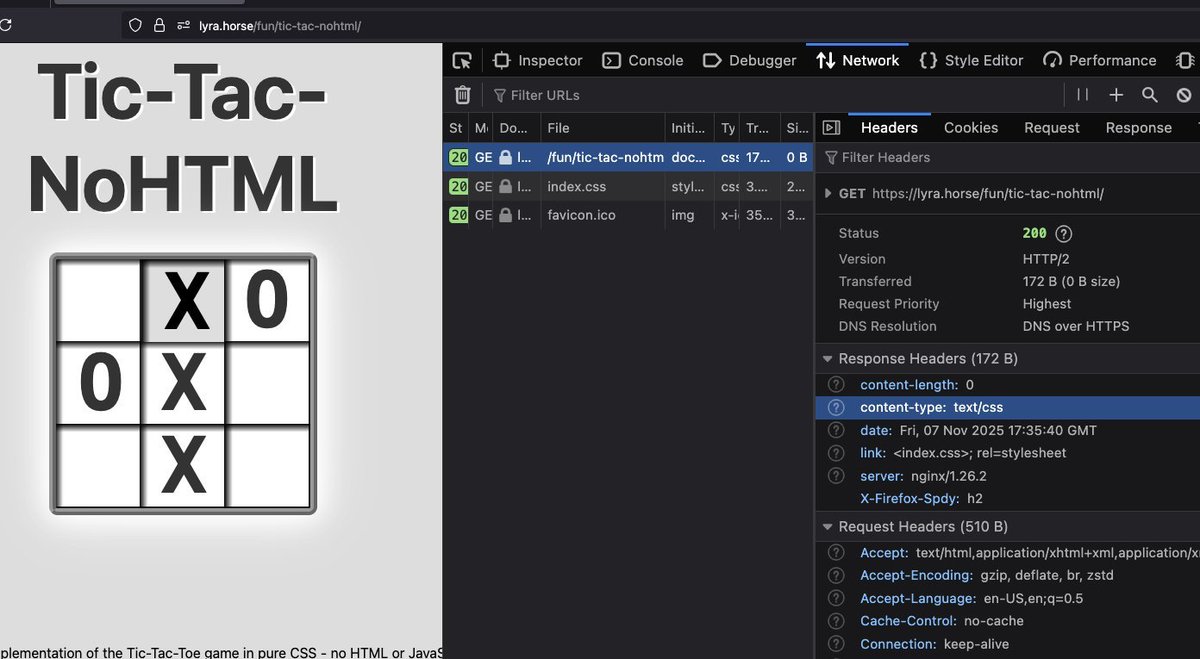Show site security padlock info

[159, 26]
